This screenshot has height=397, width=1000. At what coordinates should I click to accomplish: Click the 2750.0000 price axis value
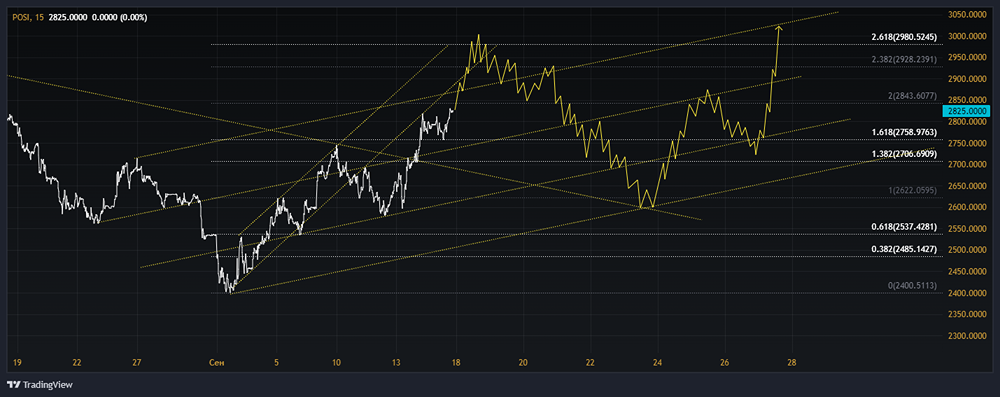coord(967,144)
